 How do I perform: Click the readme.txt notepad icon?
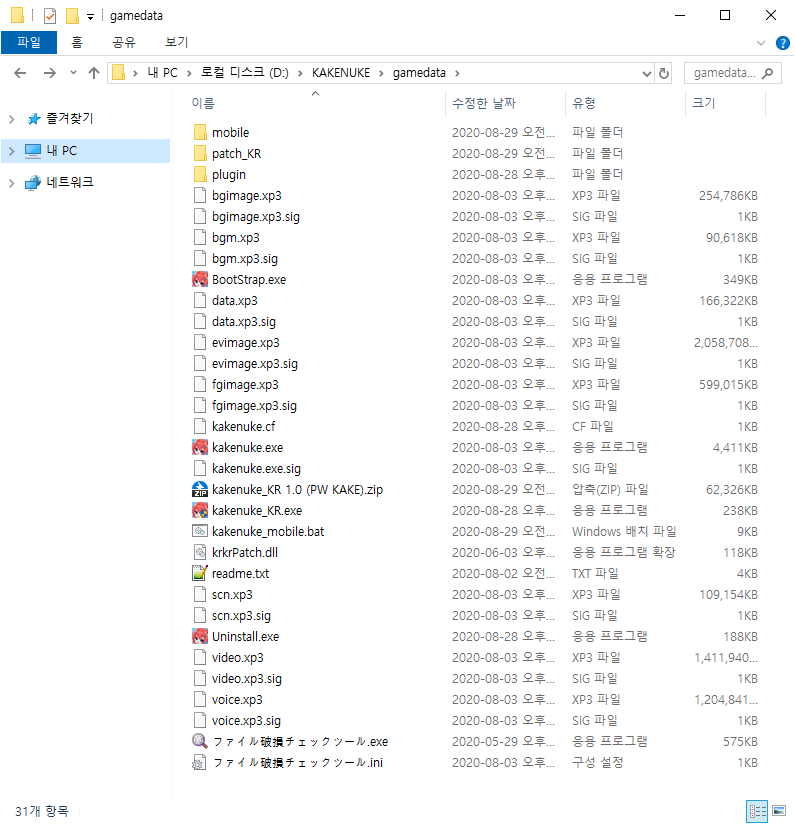click(200, 573)
